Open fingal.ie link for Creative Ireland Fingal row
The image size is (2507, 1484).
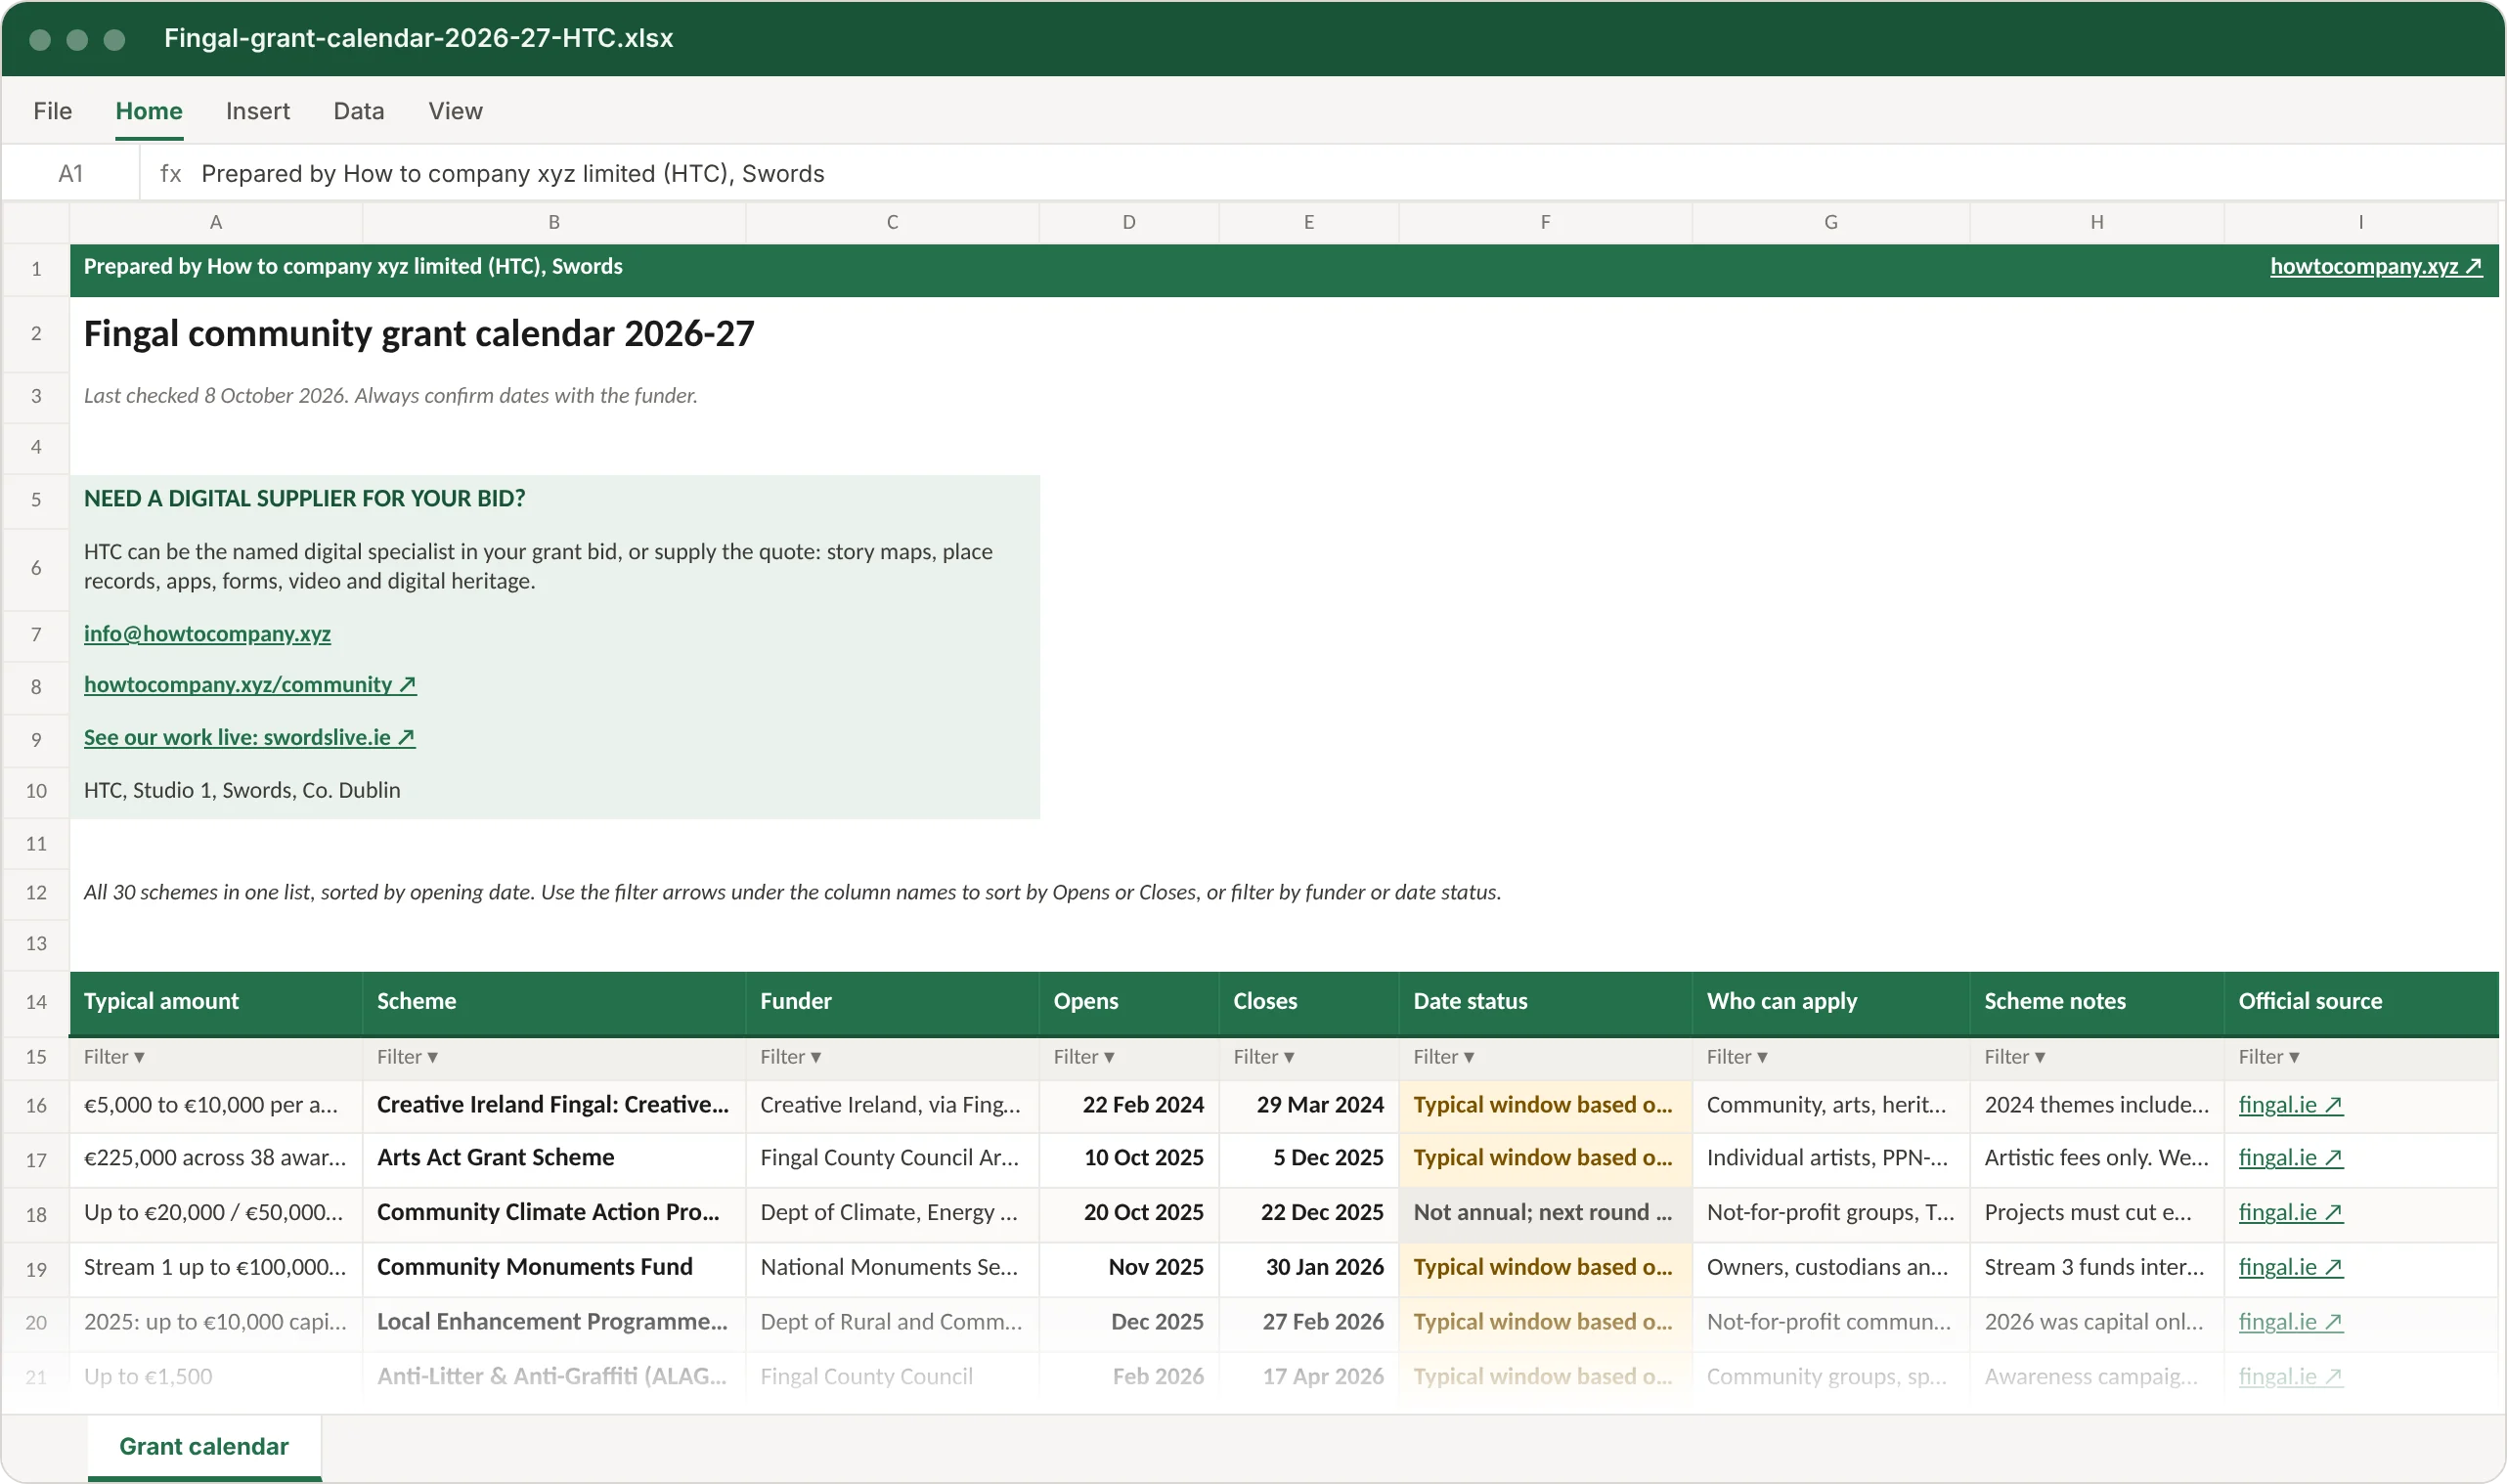pyautogui.click(x=2291, y=1105)
